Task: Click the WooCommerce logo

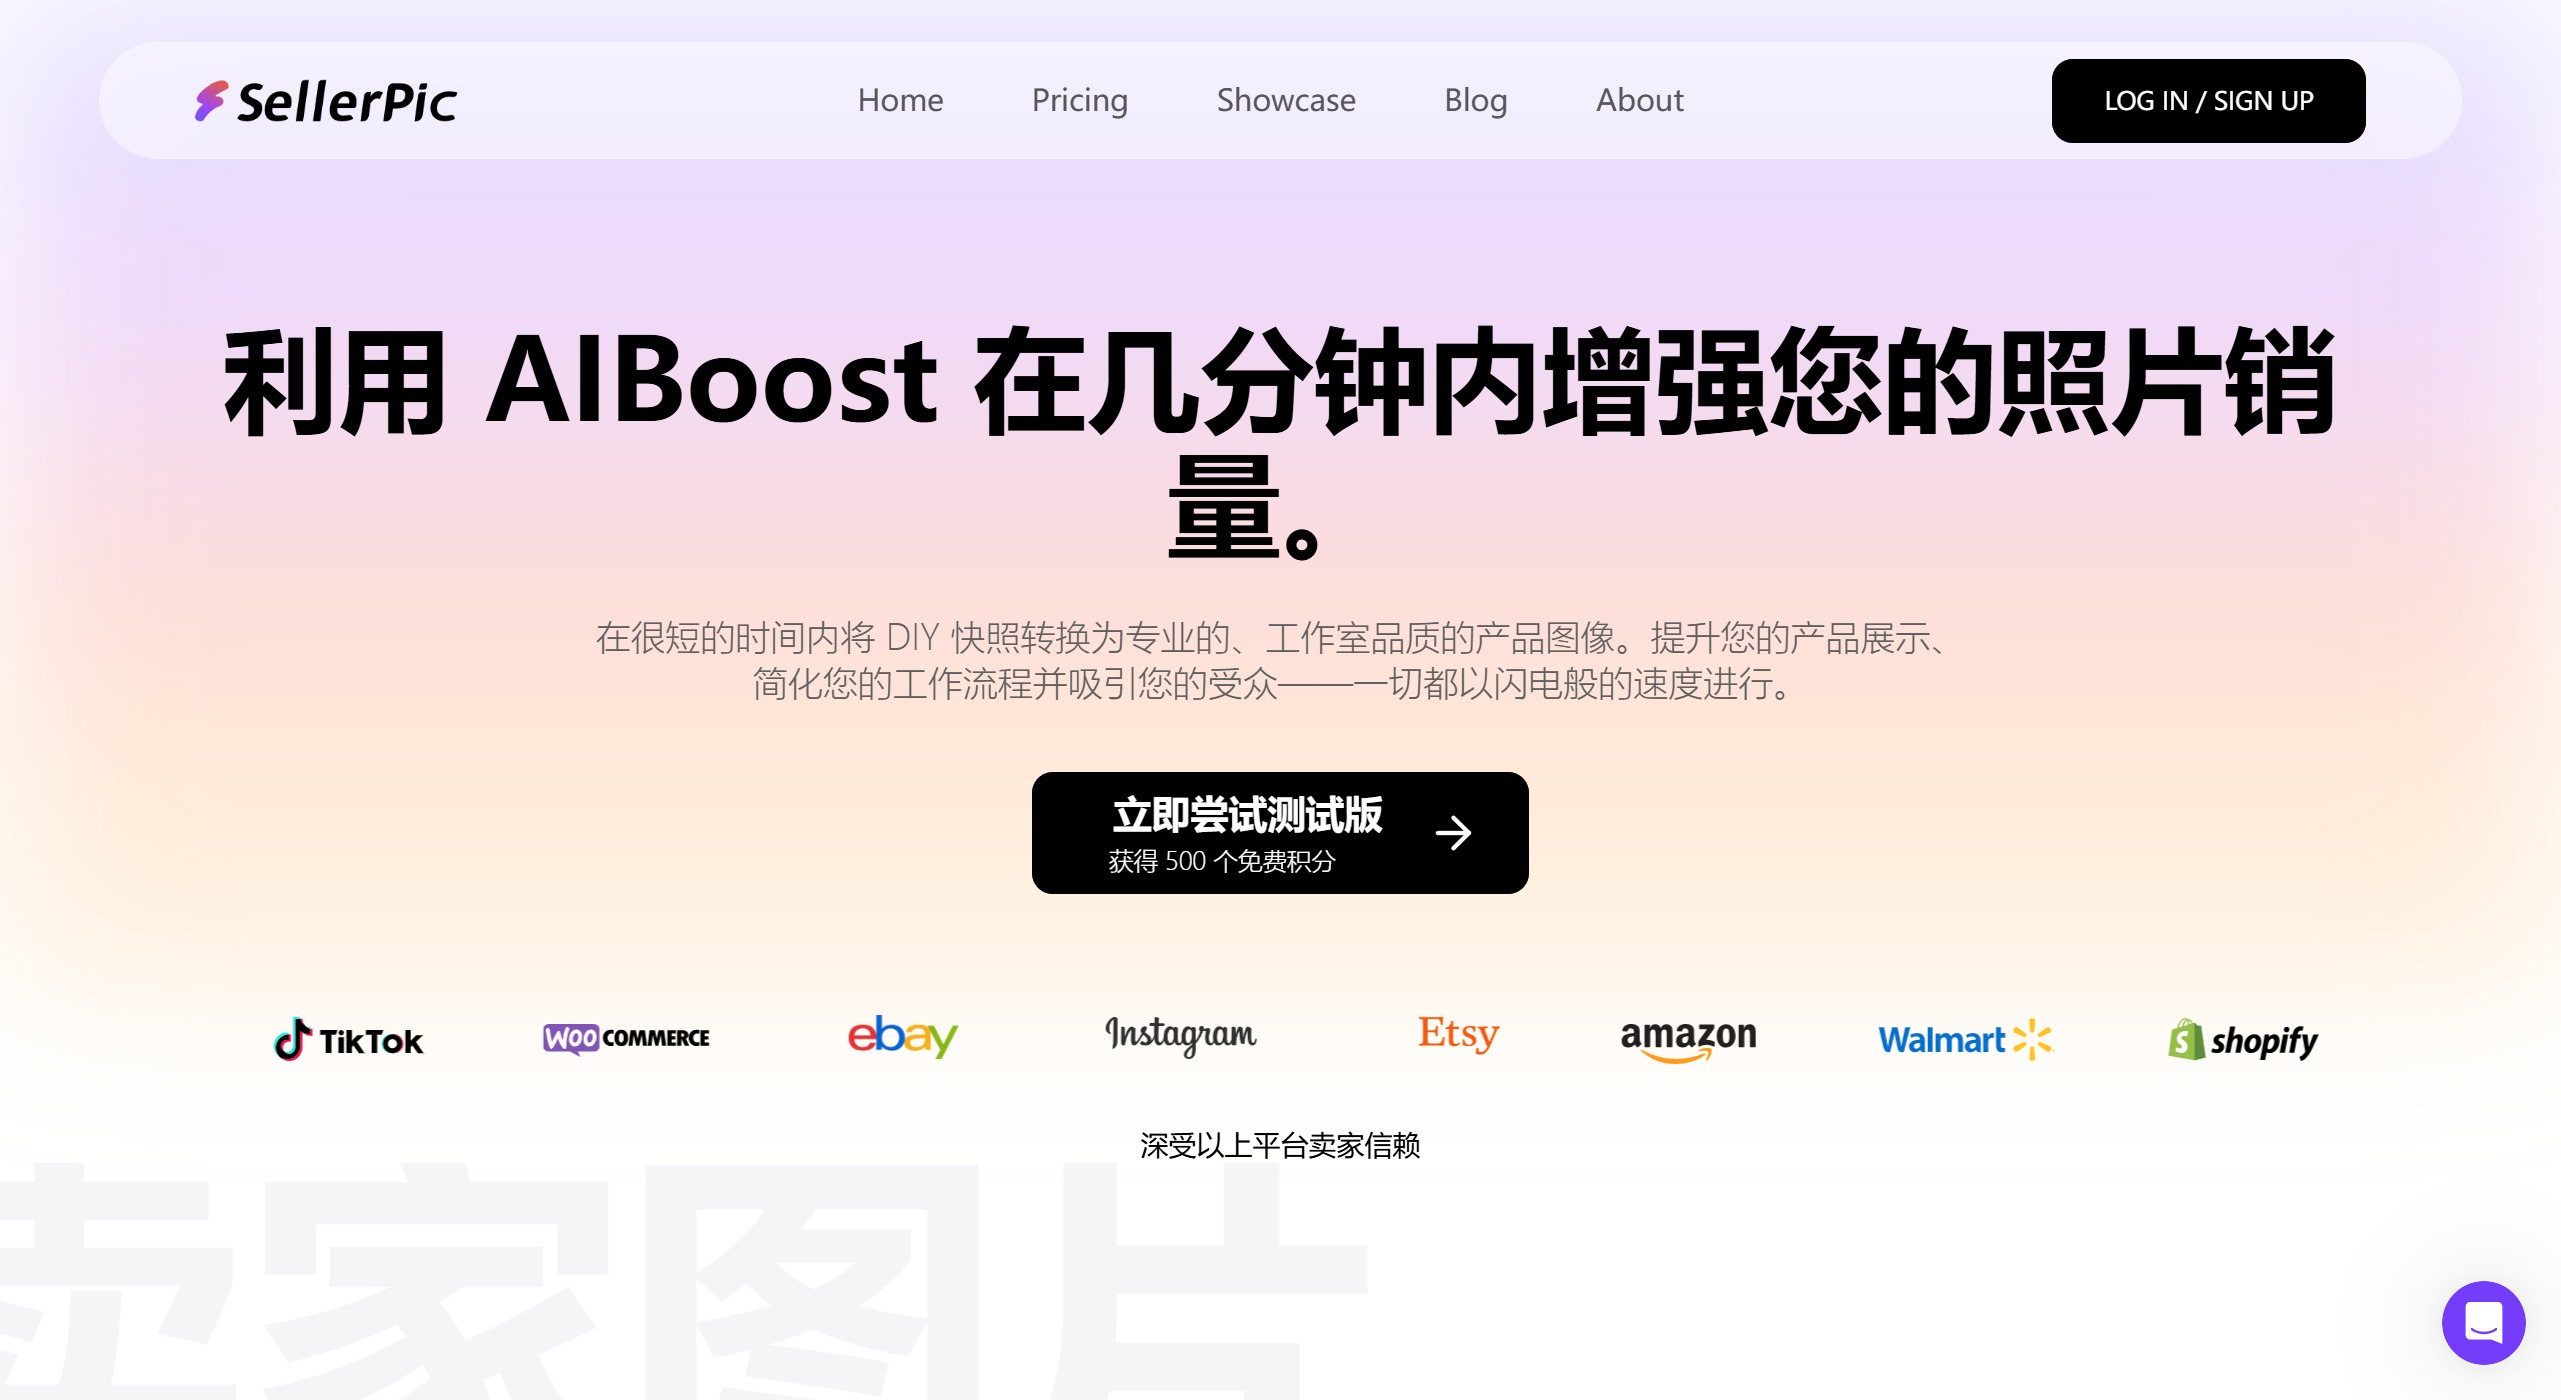Action: pyautogui.click(x=625, y=1038)
